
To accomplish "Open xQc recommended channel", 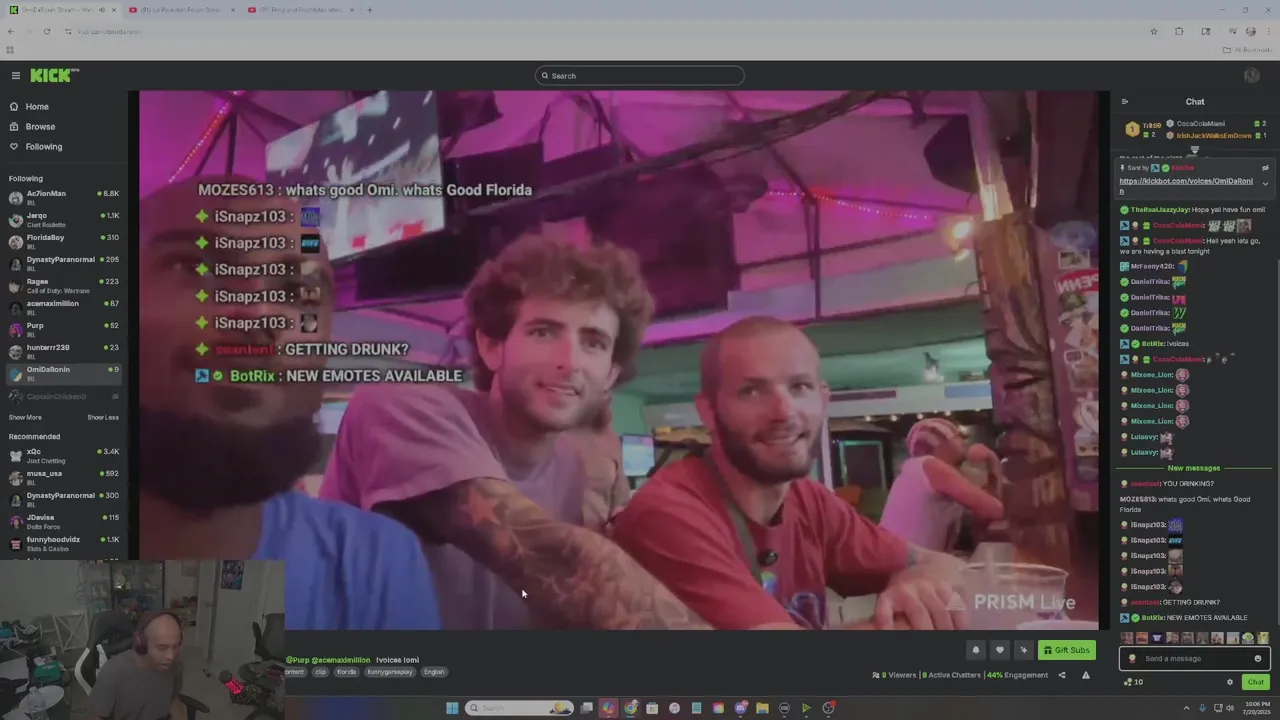I will [62, 456].
